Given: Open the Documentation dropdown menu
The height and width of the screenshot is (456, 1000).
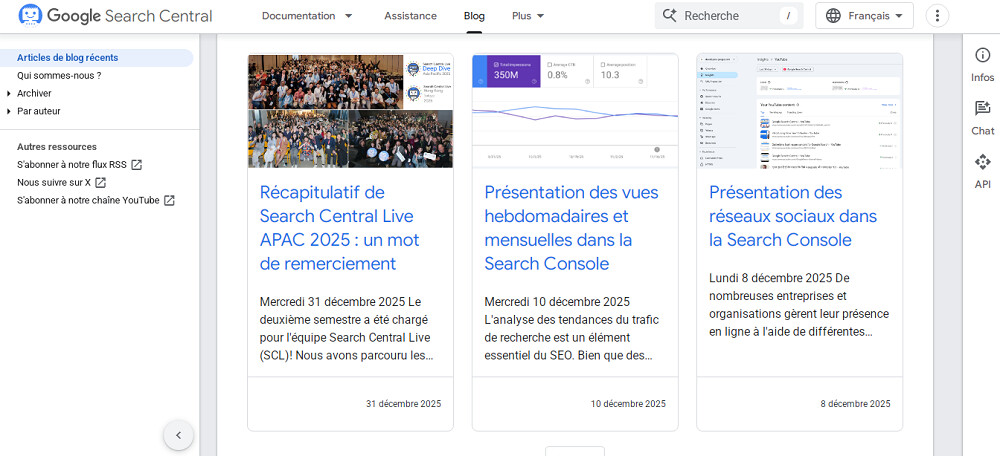Looking at the screenshot, I should click(307, 16).
